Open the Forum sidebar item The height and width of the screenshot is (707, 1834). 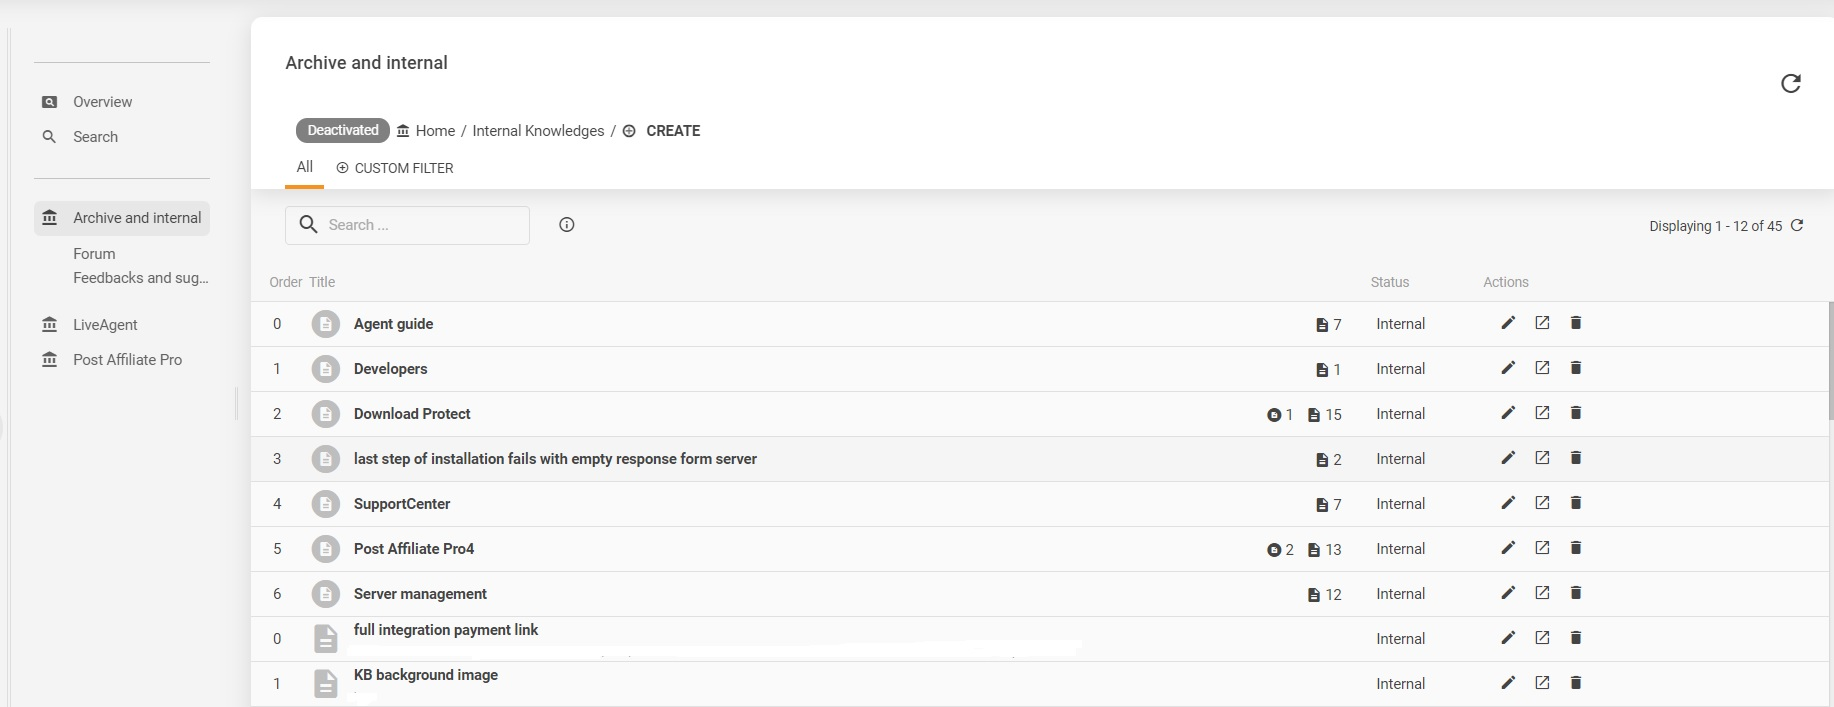(x=94, y=254)
